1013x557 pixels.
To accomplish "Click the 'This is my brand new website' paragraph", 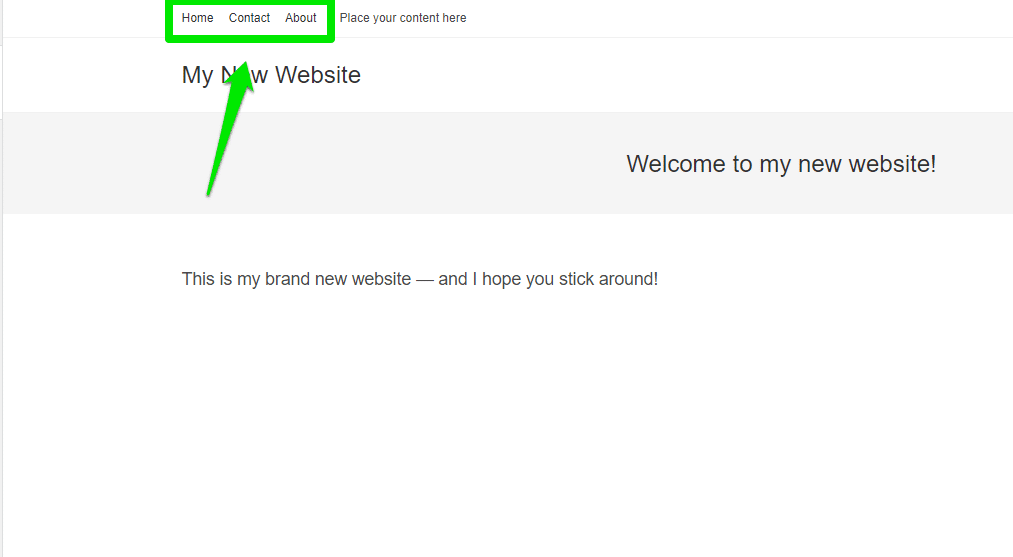I will pyautogui.click(x=420, y=279).
